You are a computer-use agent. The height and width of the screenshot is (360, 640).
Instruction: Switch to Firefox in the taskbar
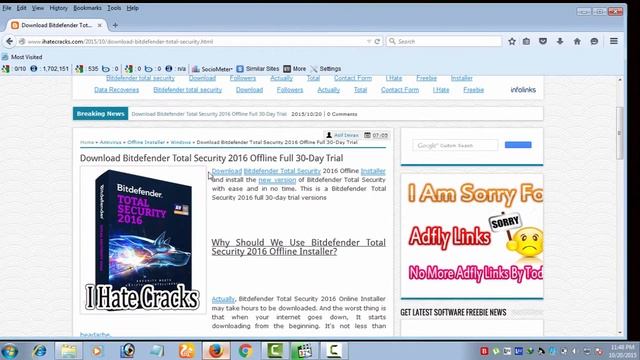tap(216, 351)
